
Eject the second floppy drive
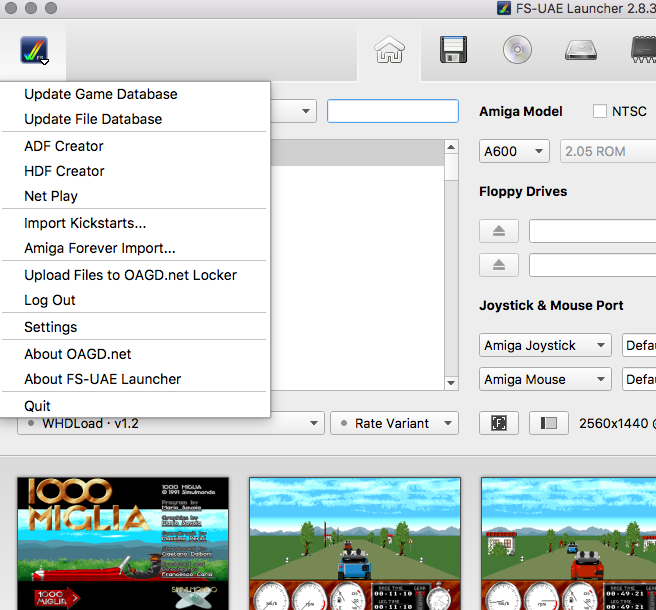[499, 265]
